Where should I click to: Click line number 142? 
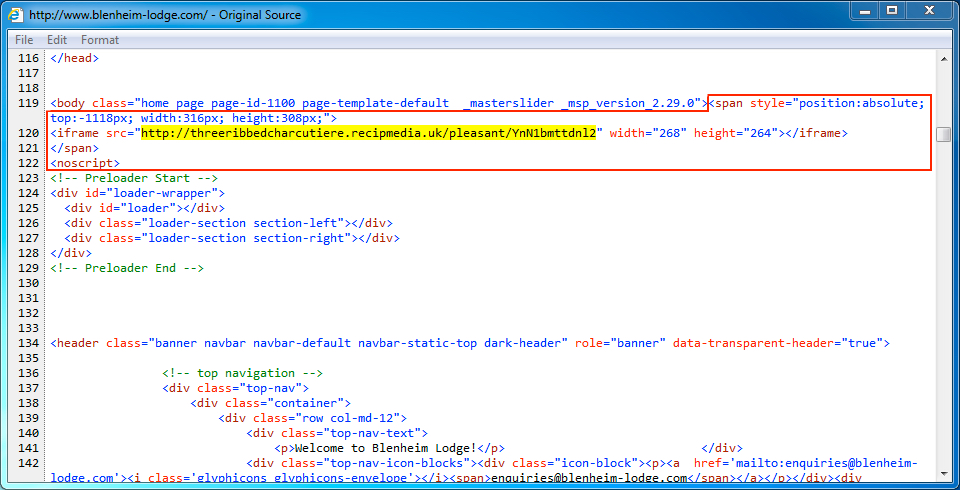[29, 463]
